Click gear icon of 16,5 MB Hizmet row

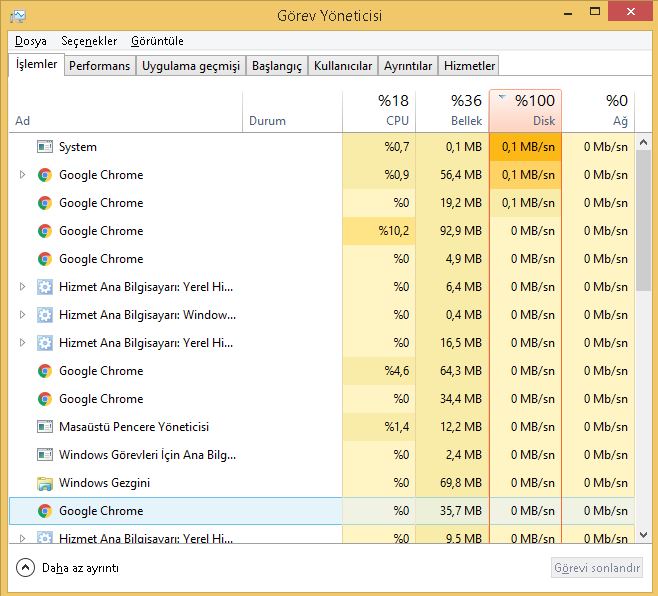pos(44,343)
